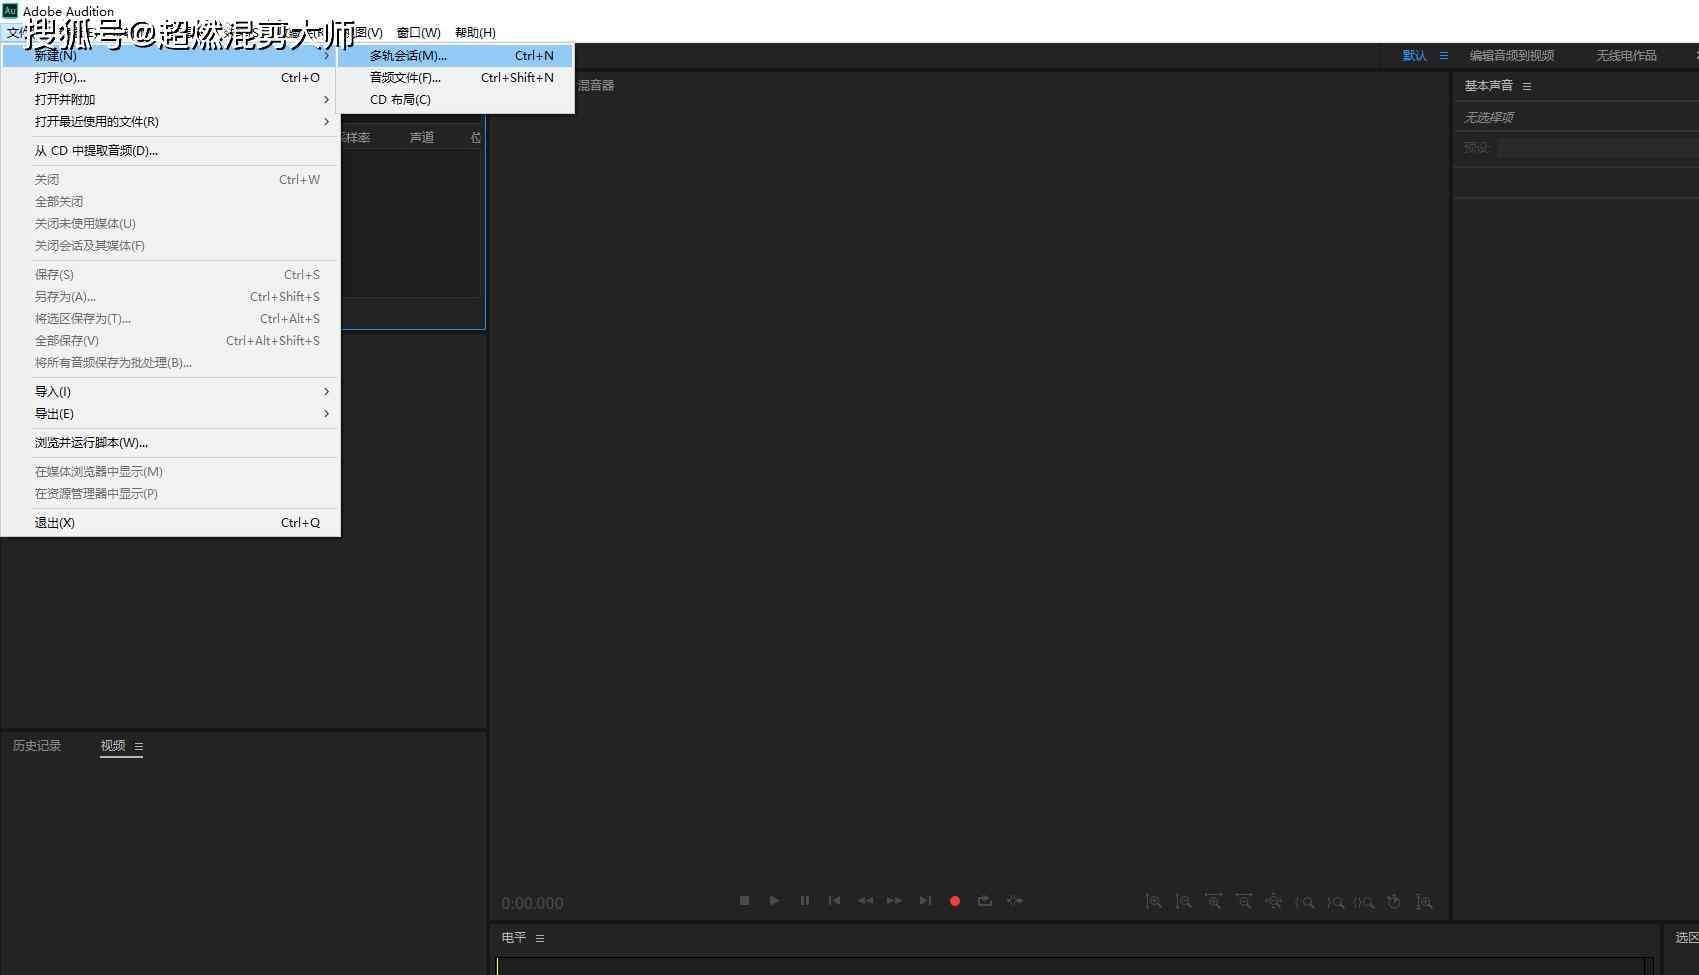
Task: Select 从 CD 中提取音频(D)...
Action: tap(171, 151)
